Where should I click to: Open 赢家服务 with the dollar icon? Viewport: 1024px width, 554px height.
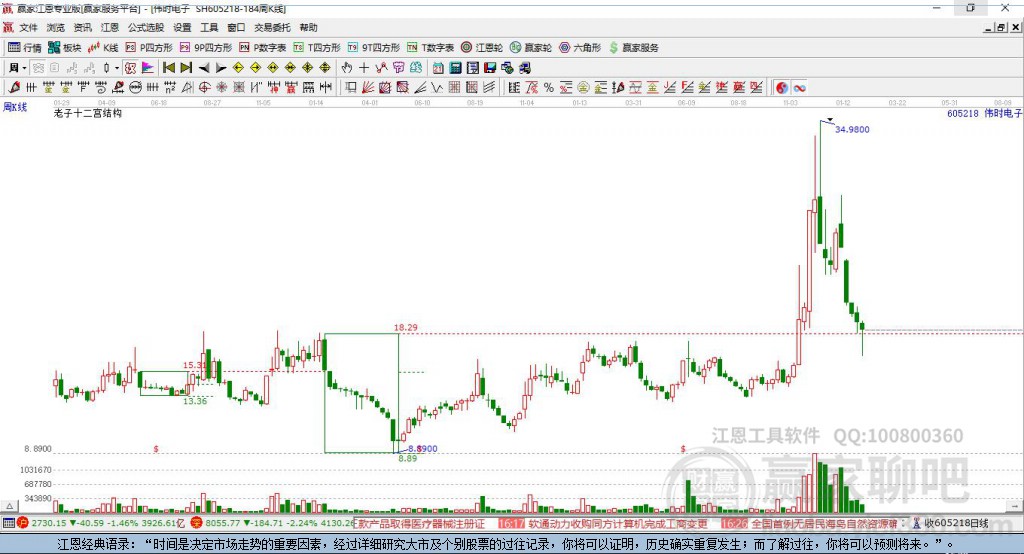(x=633, y=48)
